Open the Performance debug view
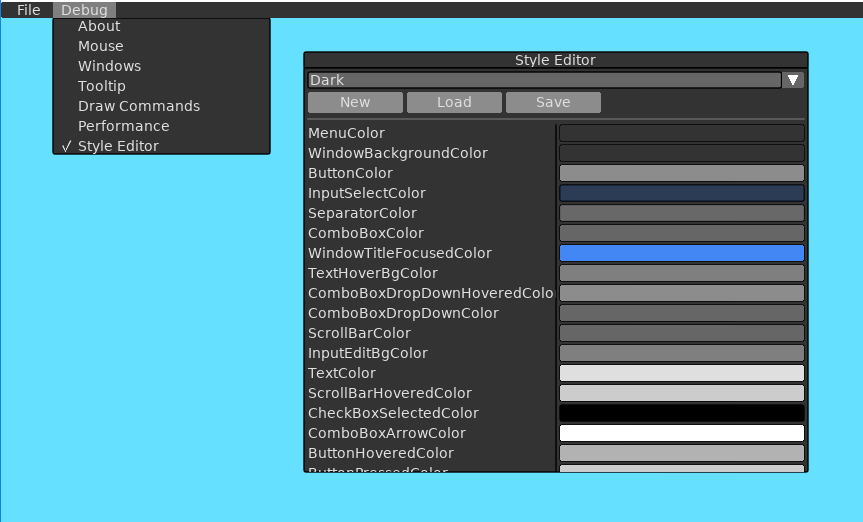Viewport: 863px width, 522px height. point(124,126)
